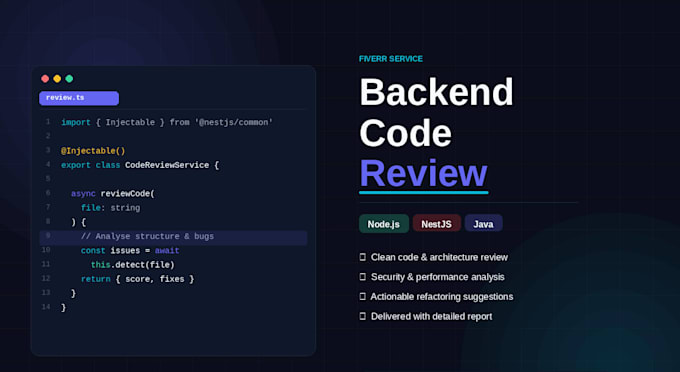Select the review.ts file tab
Screen dimensions: 680x372
(x=79, y=98)
